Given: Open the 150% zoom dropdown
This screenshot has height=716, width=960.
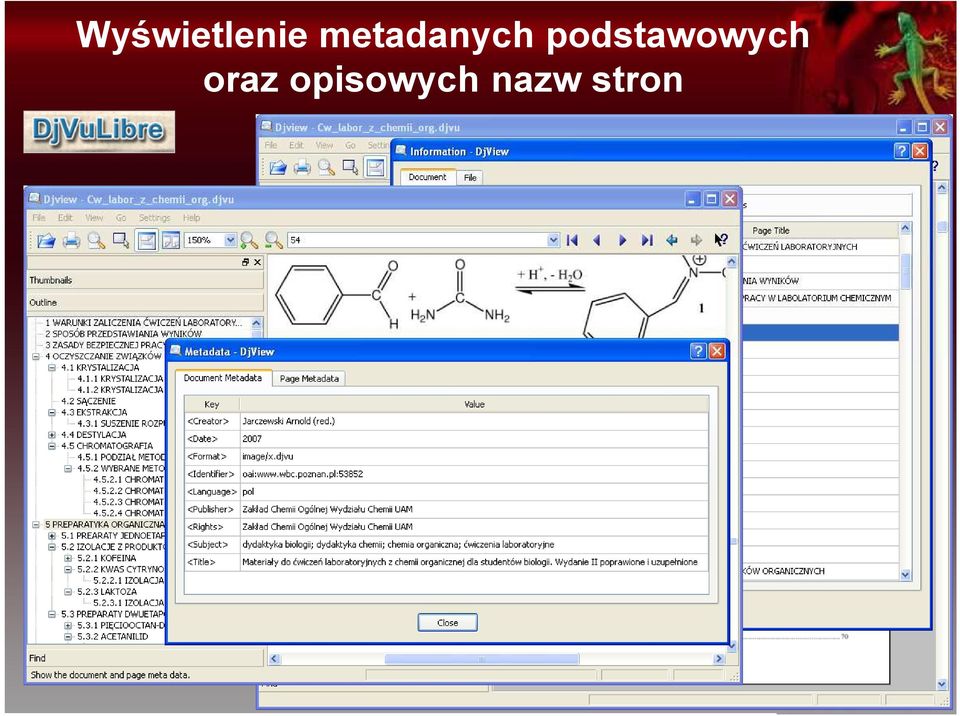Looking at the screenshot, I should (x=230, y=241).
